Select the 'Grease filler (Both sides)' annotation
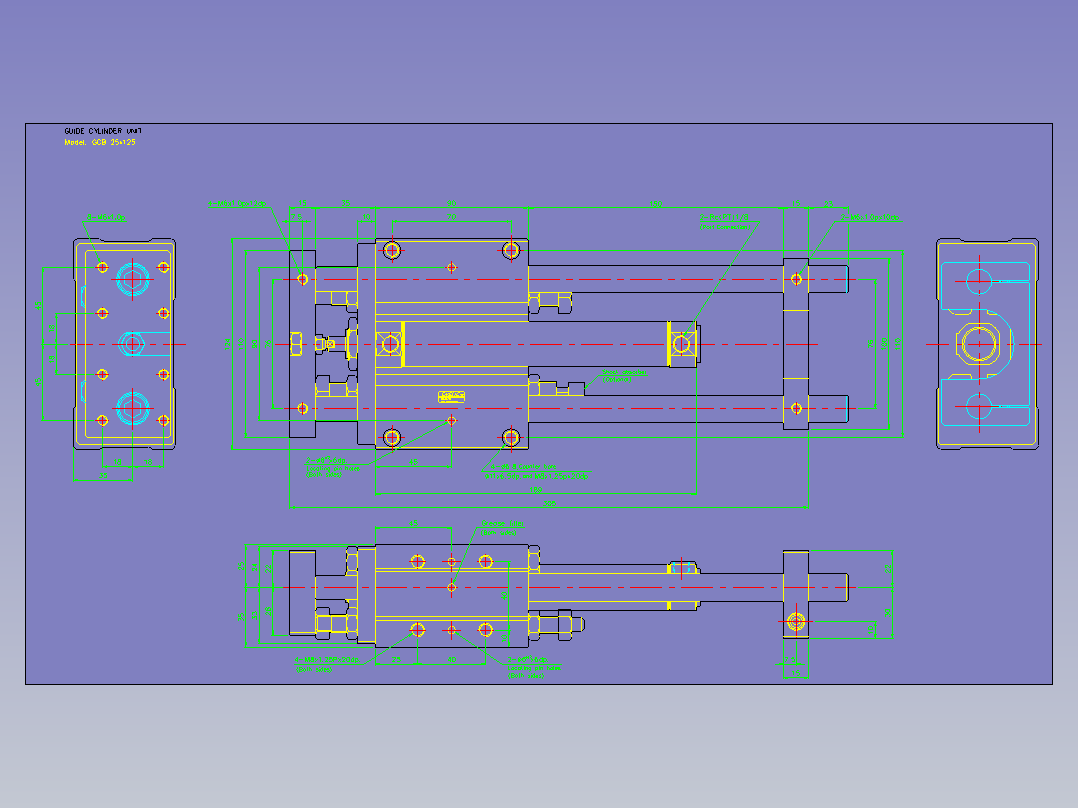The image size is (1078, 808). pyautogui.click(x=503, y=528)
